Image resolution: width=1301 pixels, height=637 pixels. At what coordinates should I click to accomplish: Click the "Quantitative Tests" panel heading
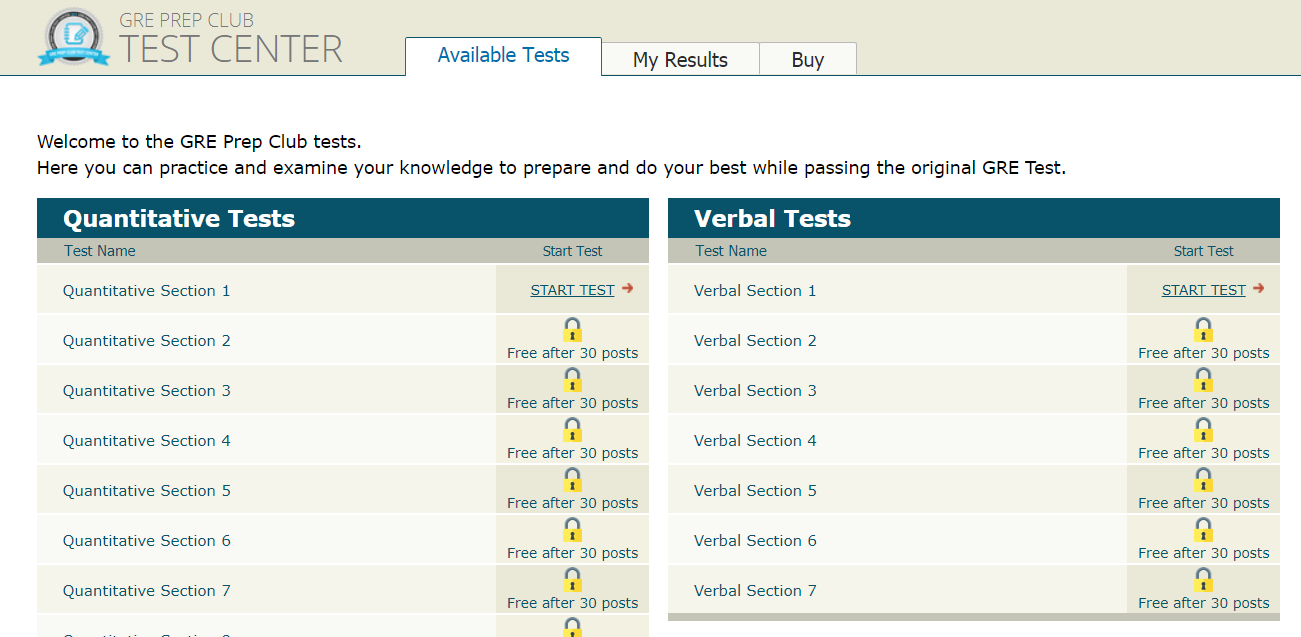pos(179,219)
